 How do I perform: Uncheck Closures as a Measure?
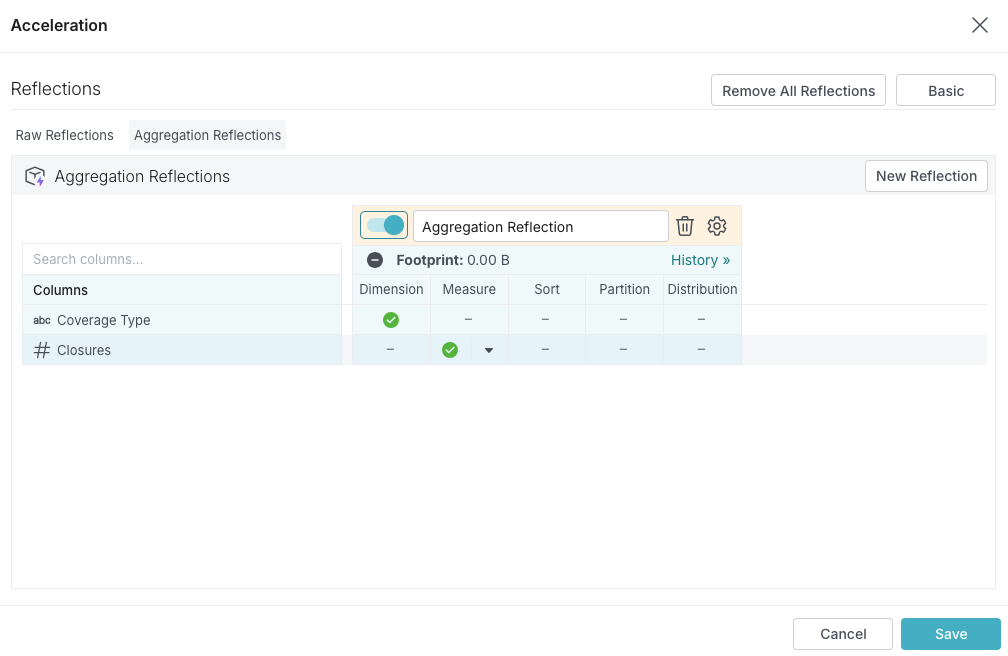pyautogui.click(x=450, y=350)
